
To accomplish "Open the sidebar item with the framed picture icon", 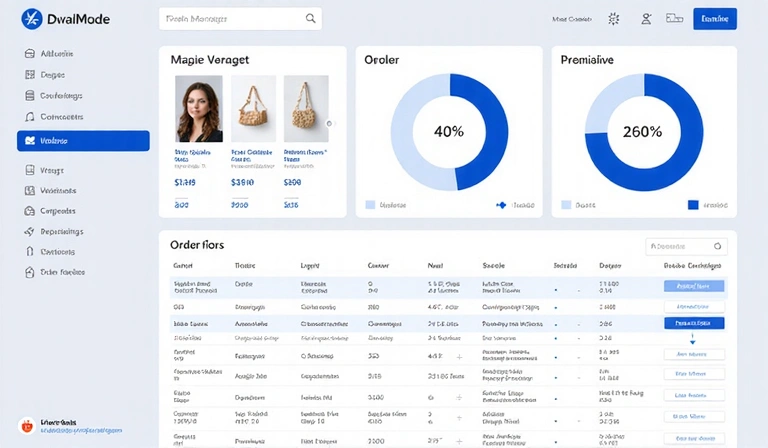I will coord(50,190).
